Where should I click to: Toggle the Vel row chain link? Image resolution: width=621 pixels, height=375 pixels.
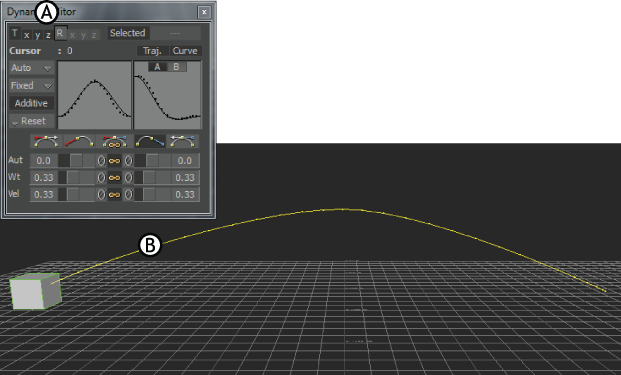pos(114,195)
